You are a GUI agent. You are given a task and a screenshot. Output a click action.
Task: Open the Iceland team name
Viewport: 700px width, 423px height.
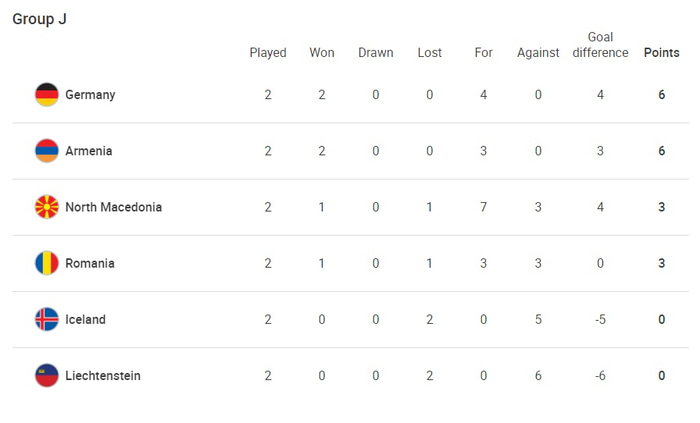[85, 320]
